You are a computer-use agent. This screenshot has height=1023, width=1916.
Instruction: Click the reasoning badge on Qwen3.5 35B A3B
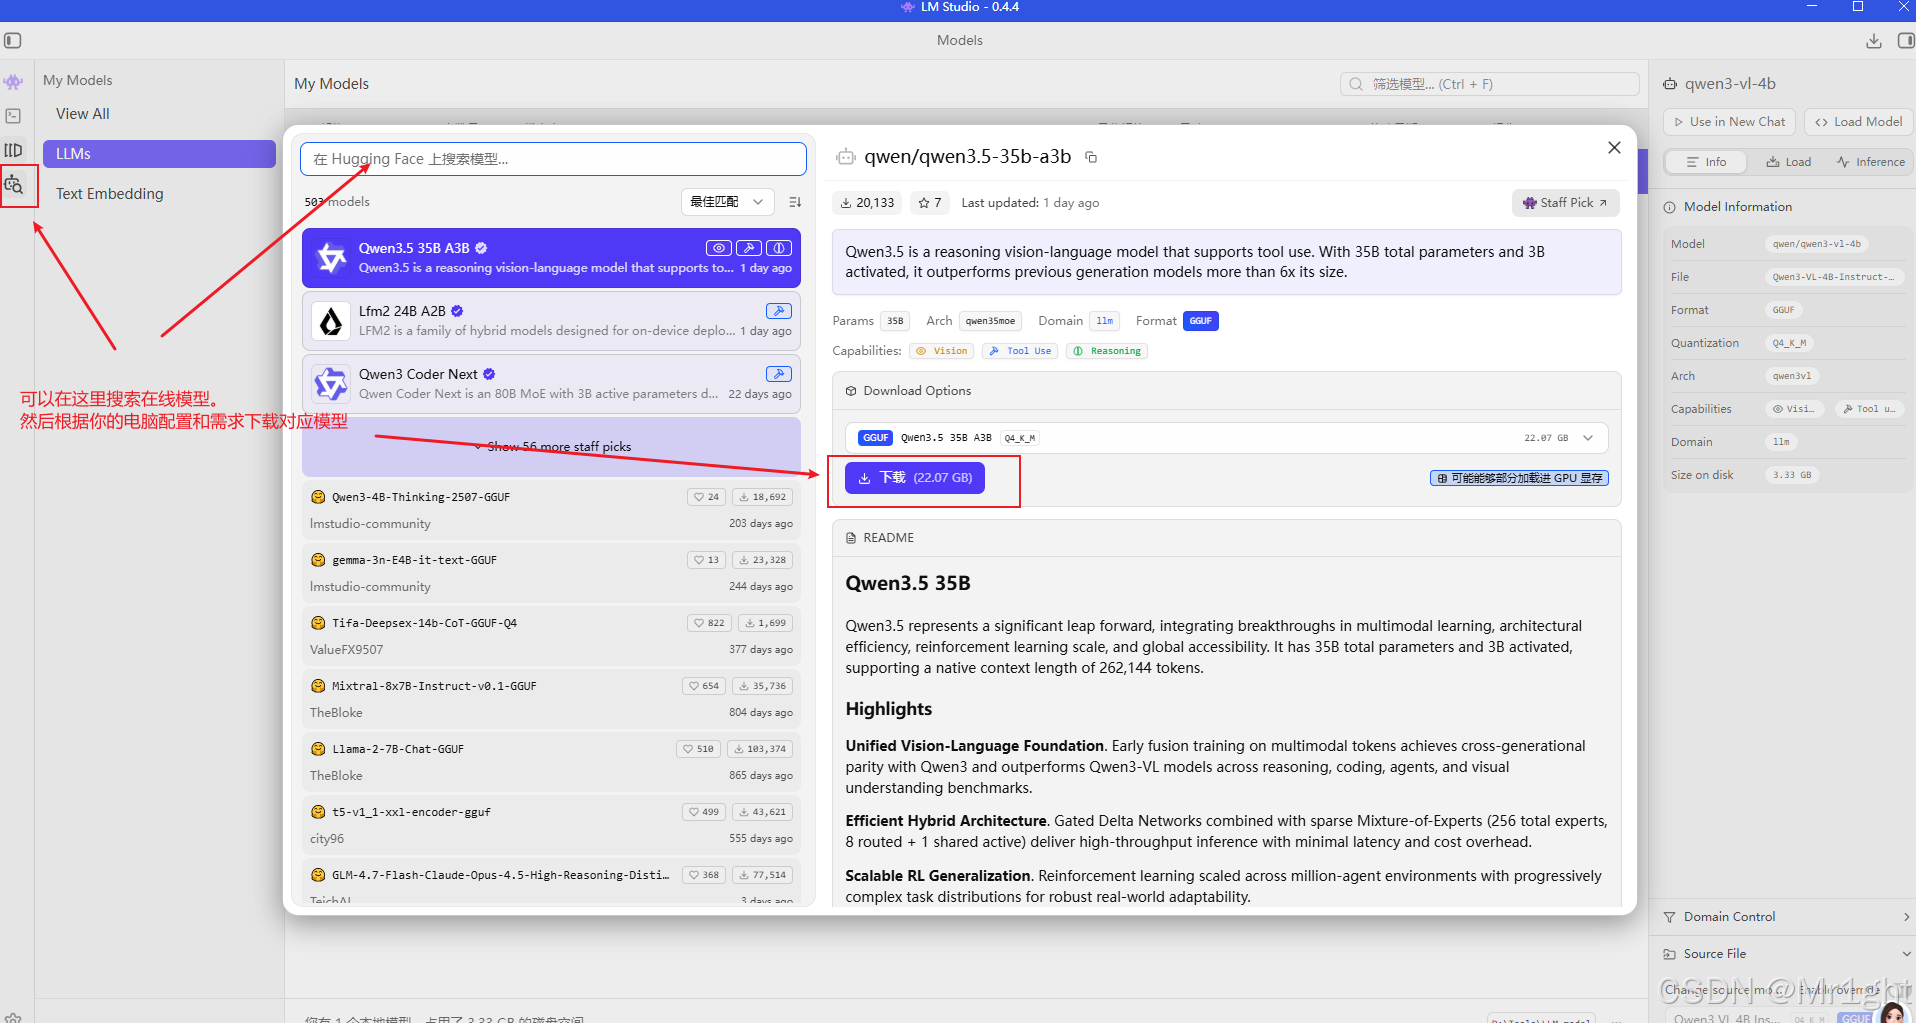tap(779, 248)
